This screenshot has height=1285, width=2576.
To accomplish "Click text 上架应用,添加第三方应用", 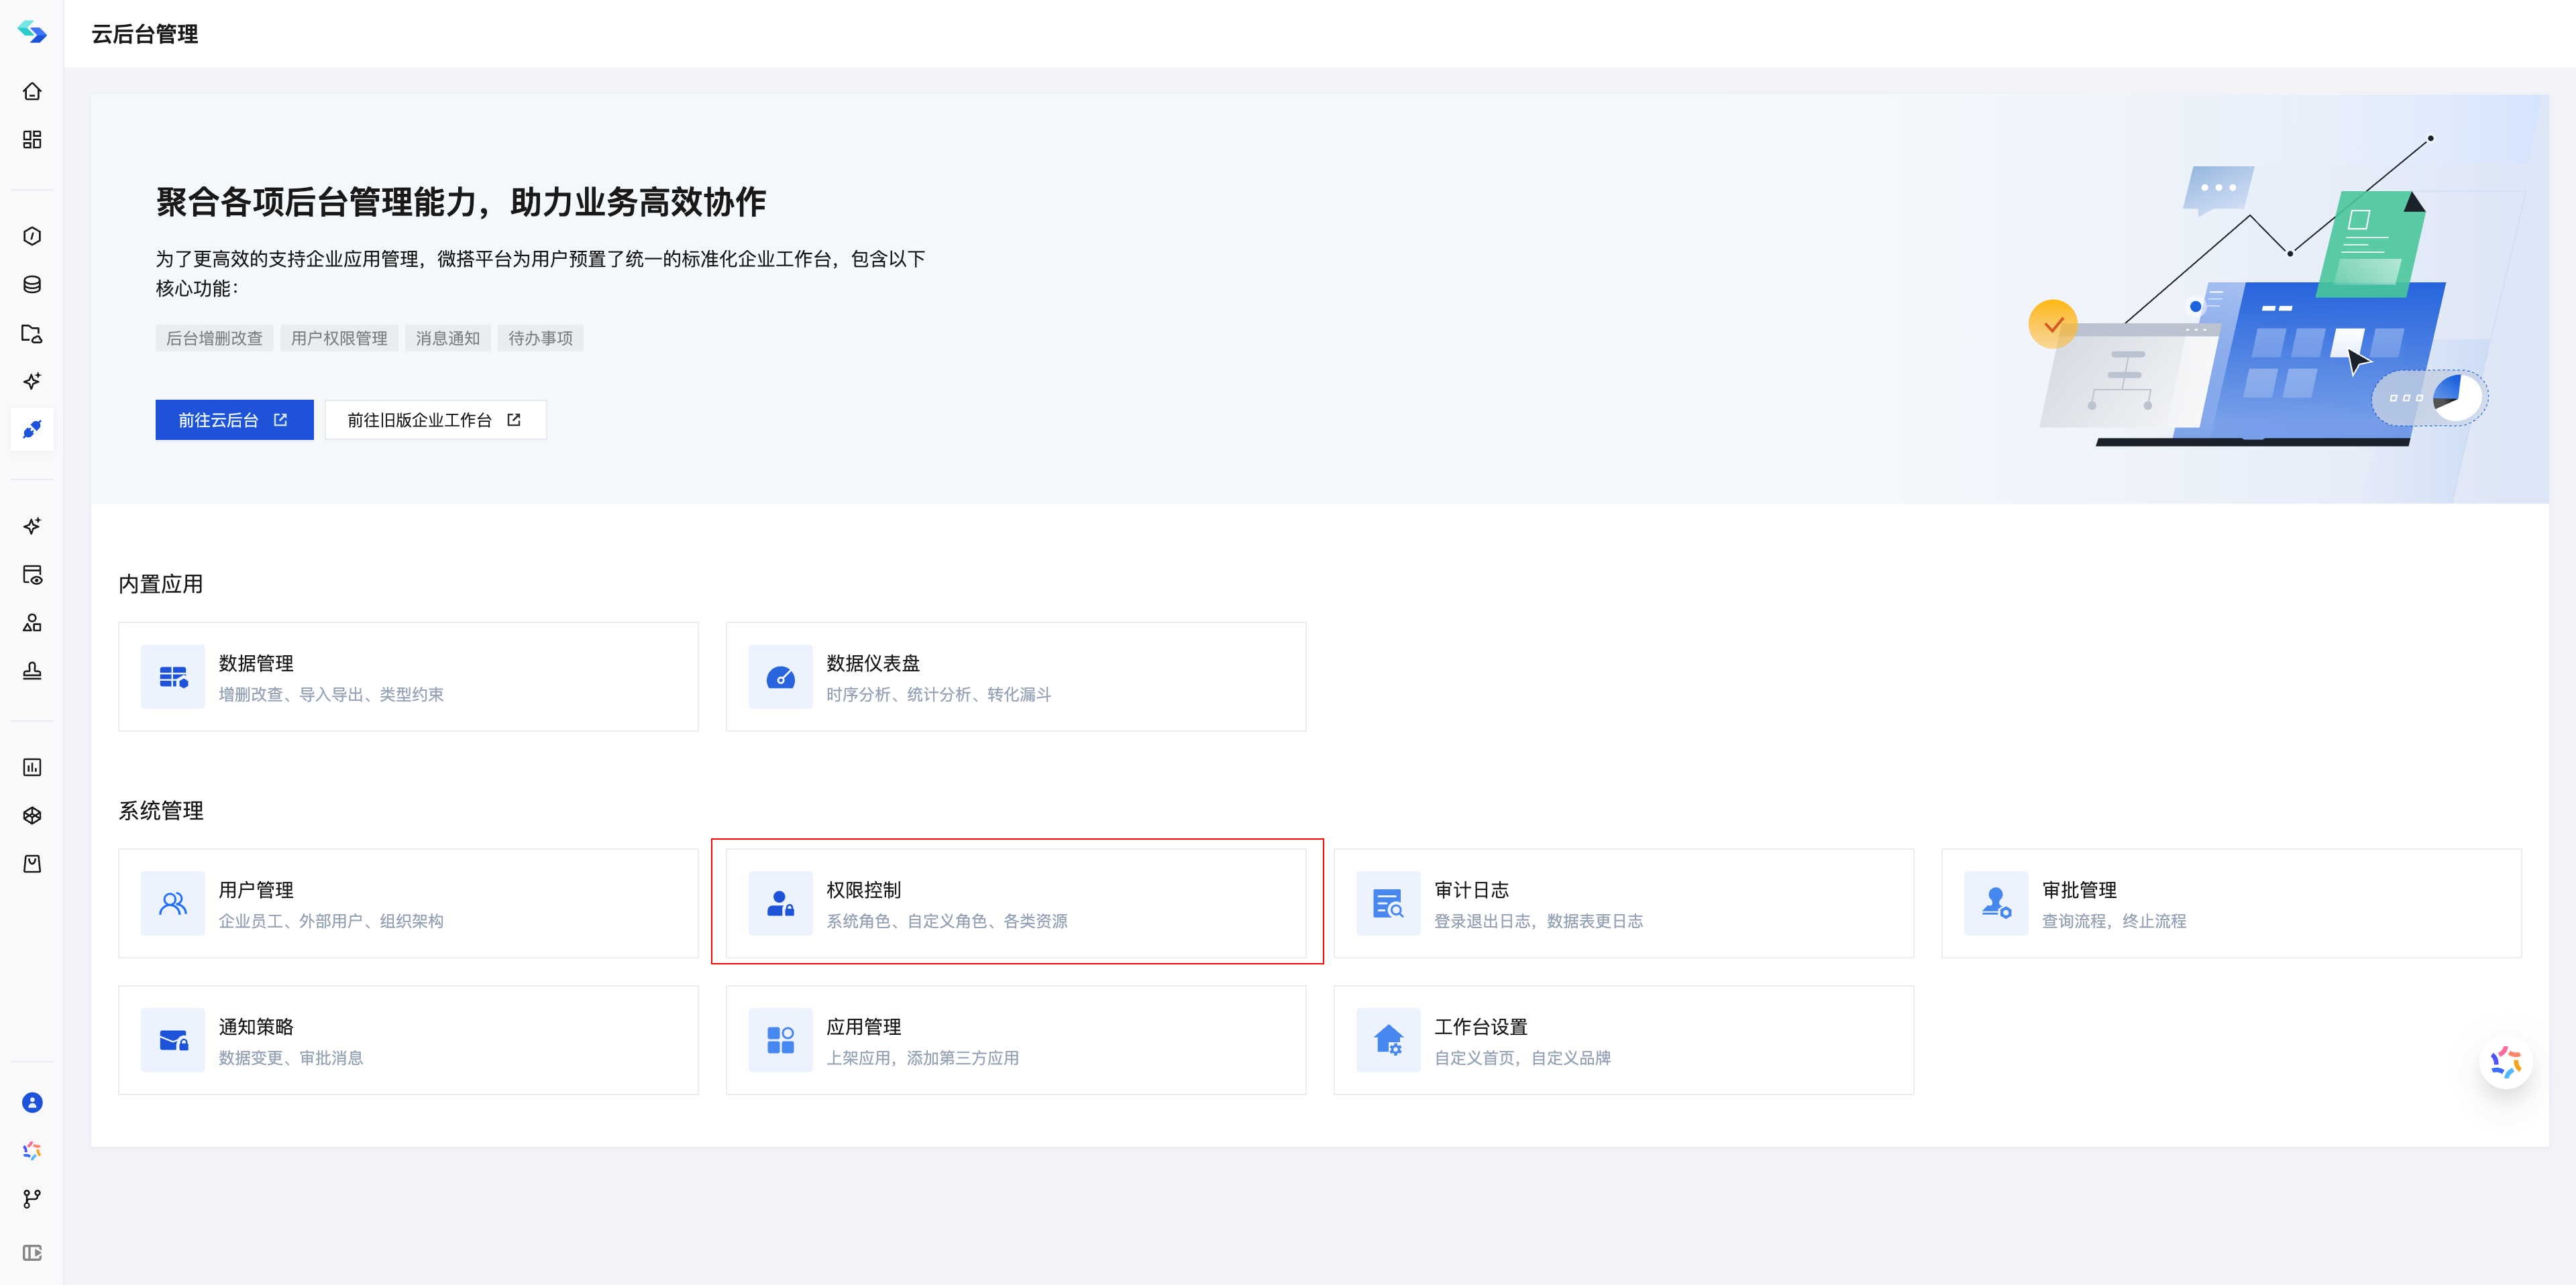I will pyautogui.click(x=922, y=1058).
